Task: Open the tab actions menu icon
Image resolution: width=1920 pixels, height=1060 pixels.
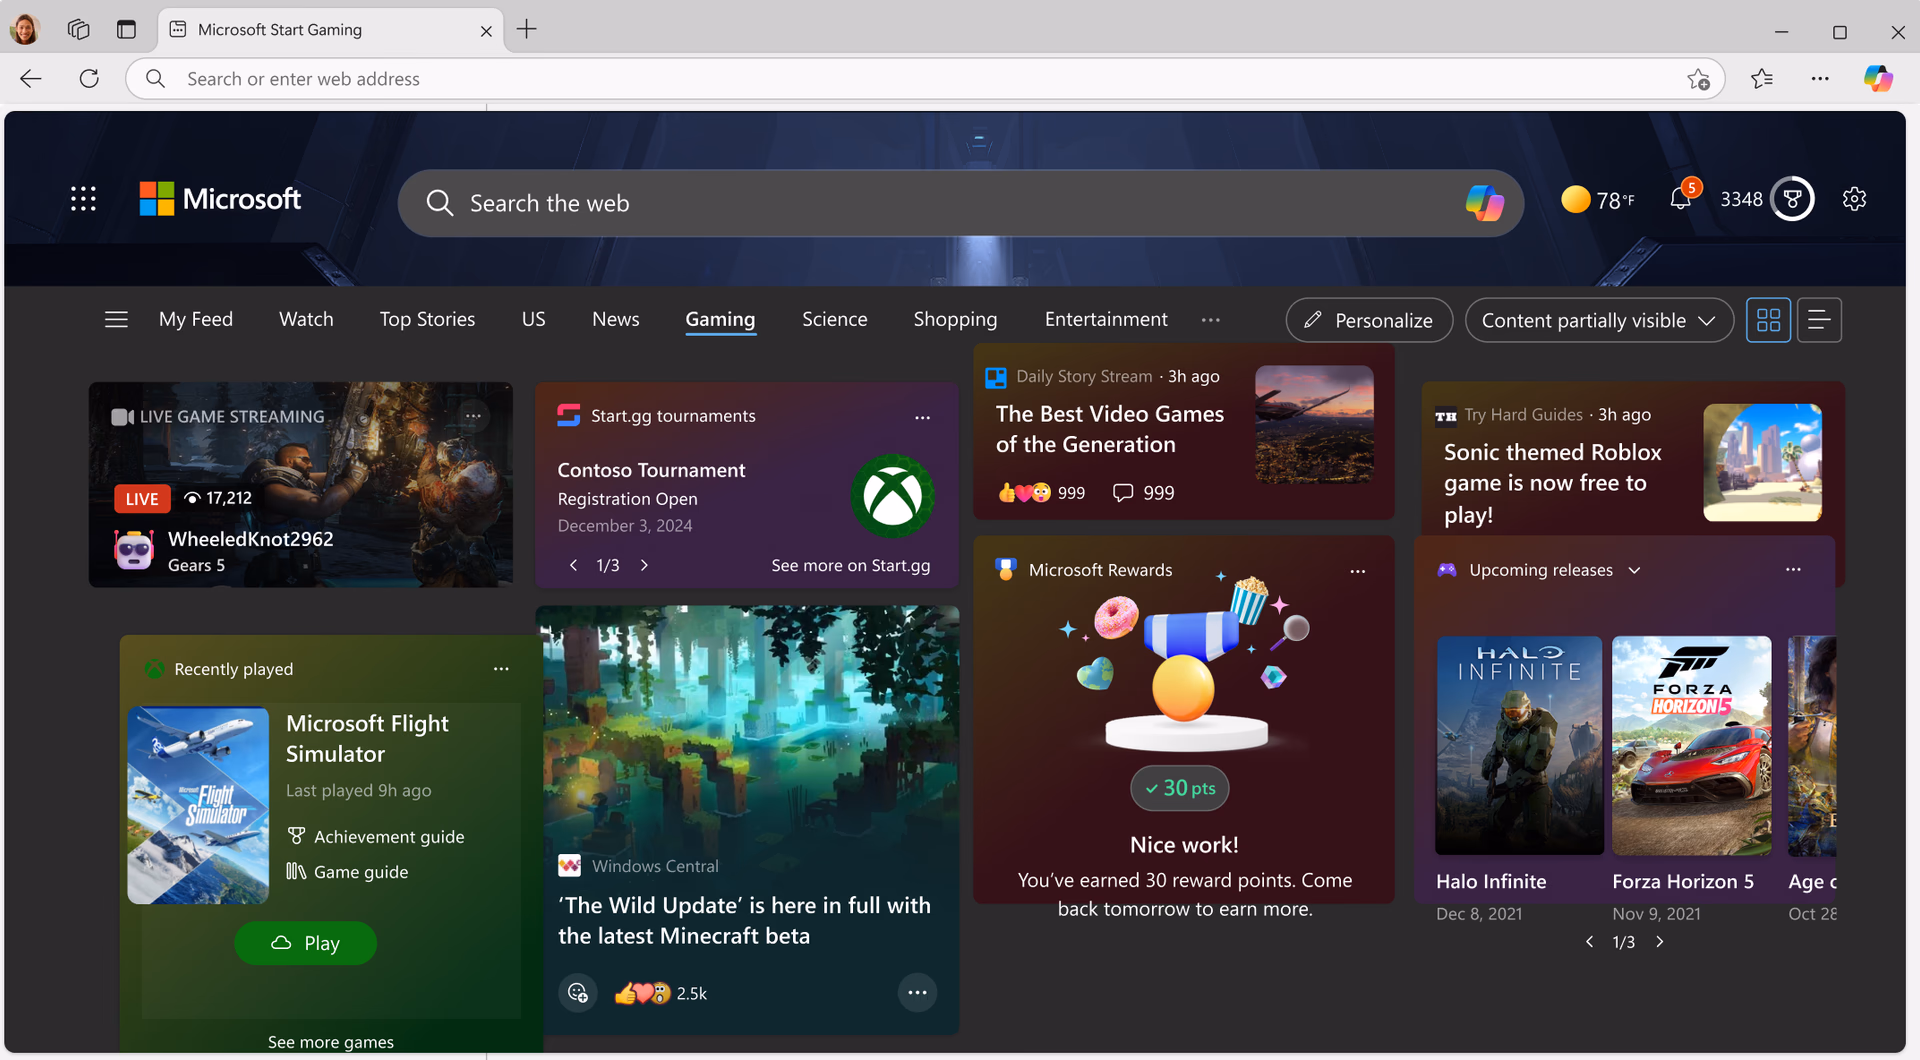Action: (126, 30)
